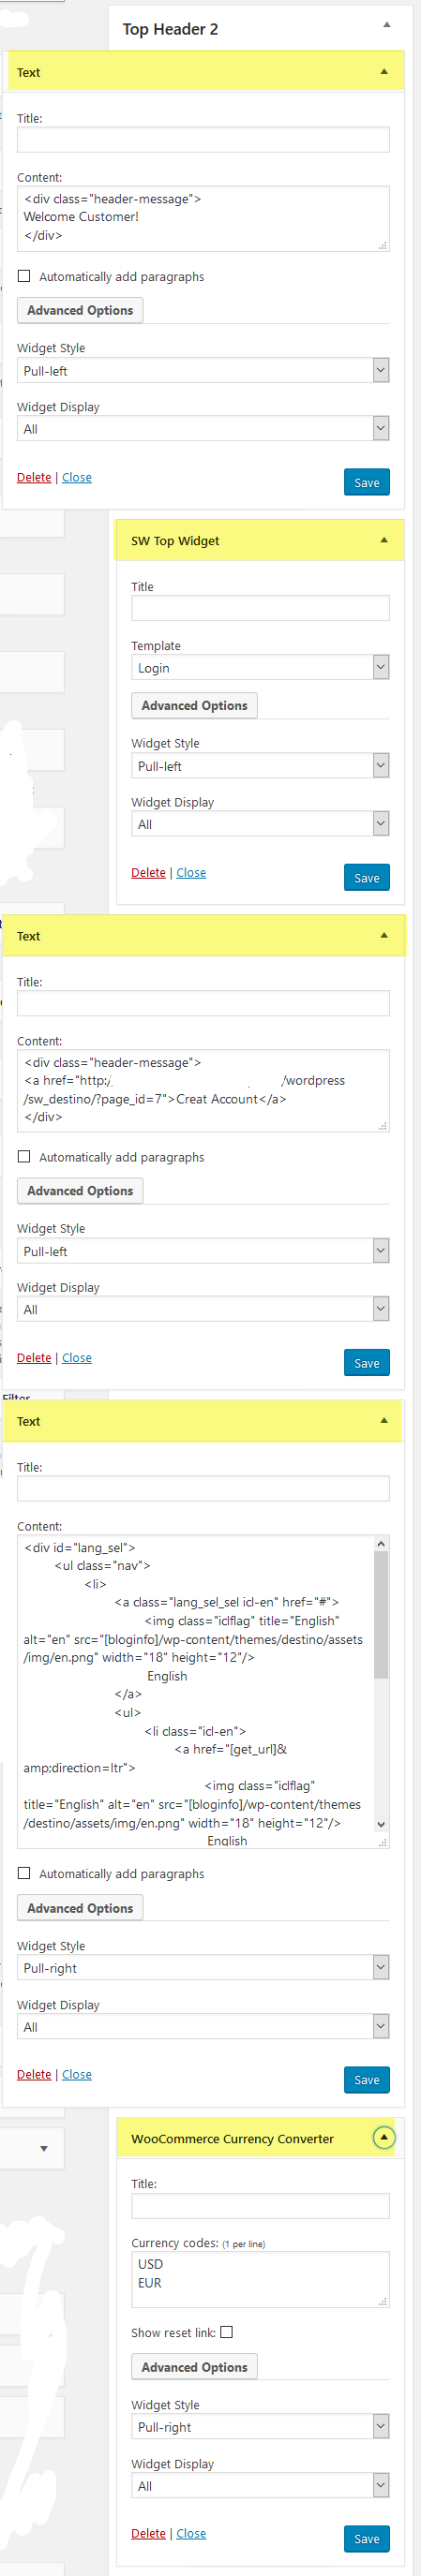Open Widget Display dropdown in SW Top Widget
This screenshot has width=421, height=2576.
point(260,824)
